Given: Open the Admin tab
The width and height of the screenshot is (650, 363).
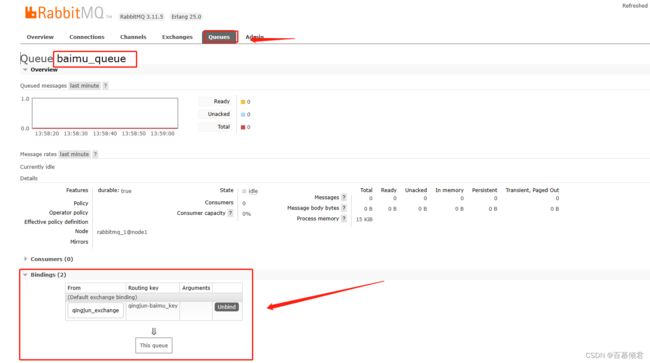Looking at the screenshot, I should (254, 37).
